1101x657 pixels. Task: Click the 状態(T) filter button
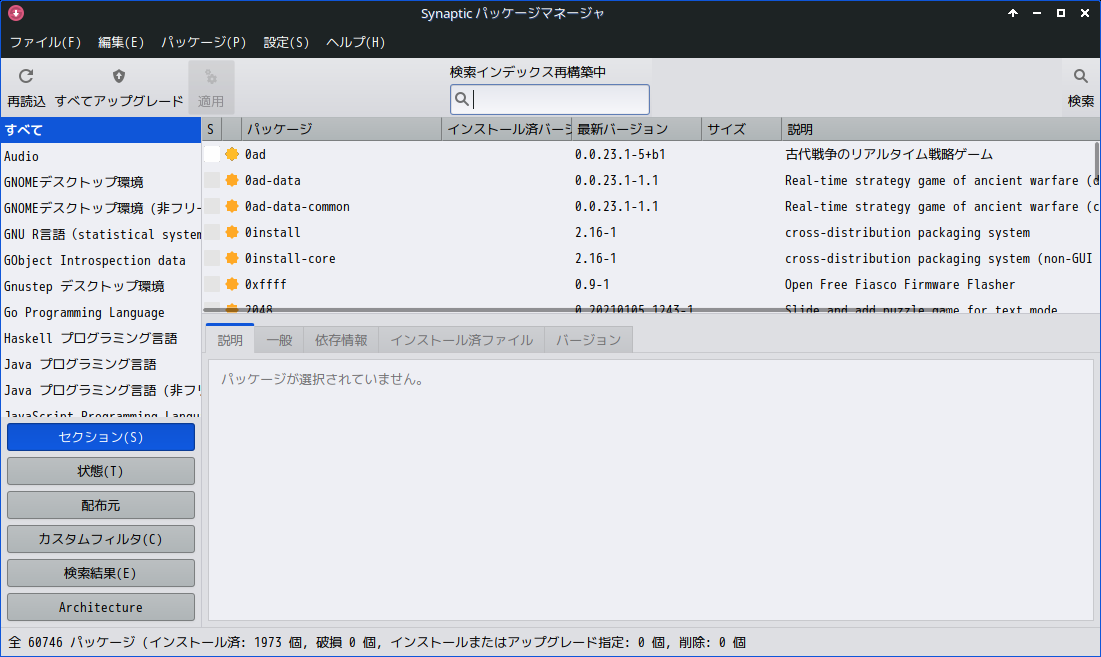click(100, 471)
